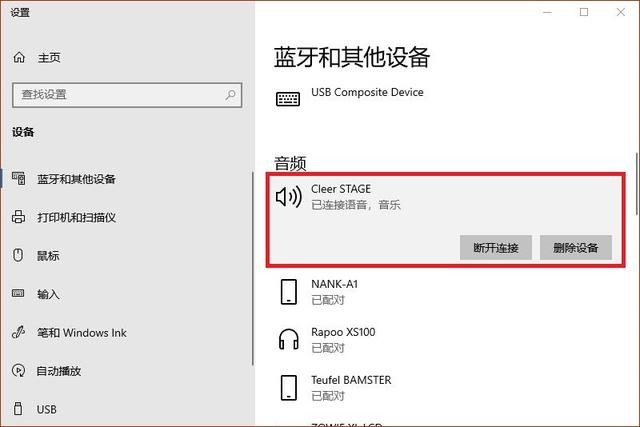Click the sidebar vertical scrollbar
The height and width of the screenshot is (427, 640).
pos(253,269)
